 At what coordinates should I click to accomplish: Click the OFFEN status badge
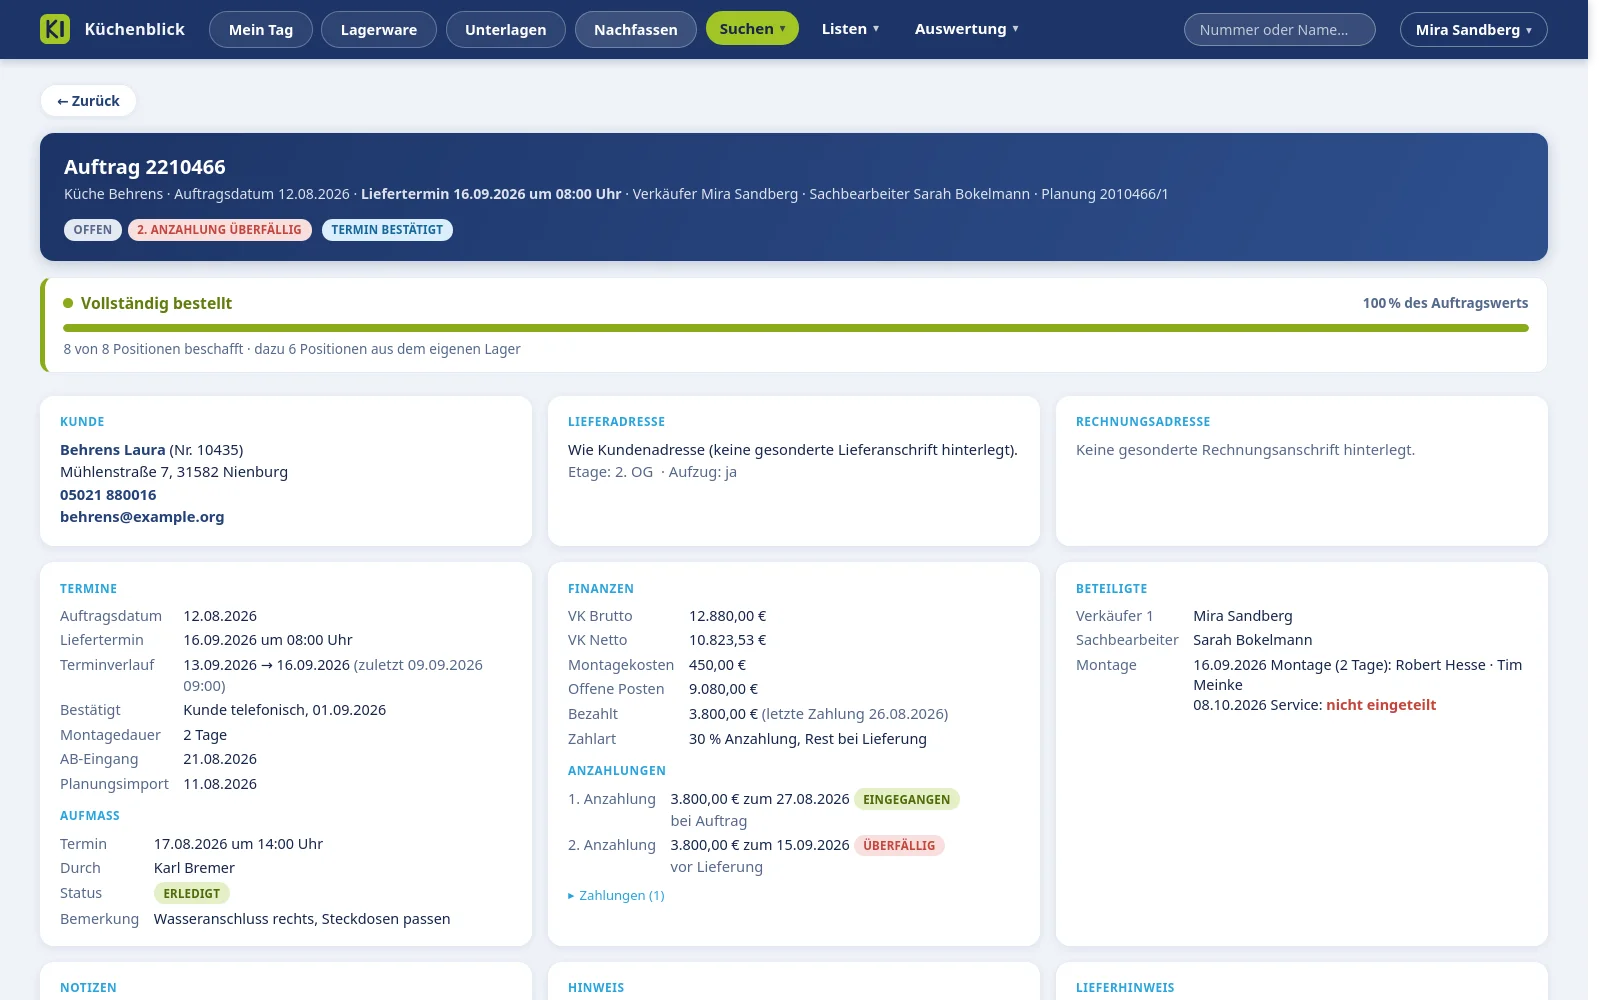[93, 230]
